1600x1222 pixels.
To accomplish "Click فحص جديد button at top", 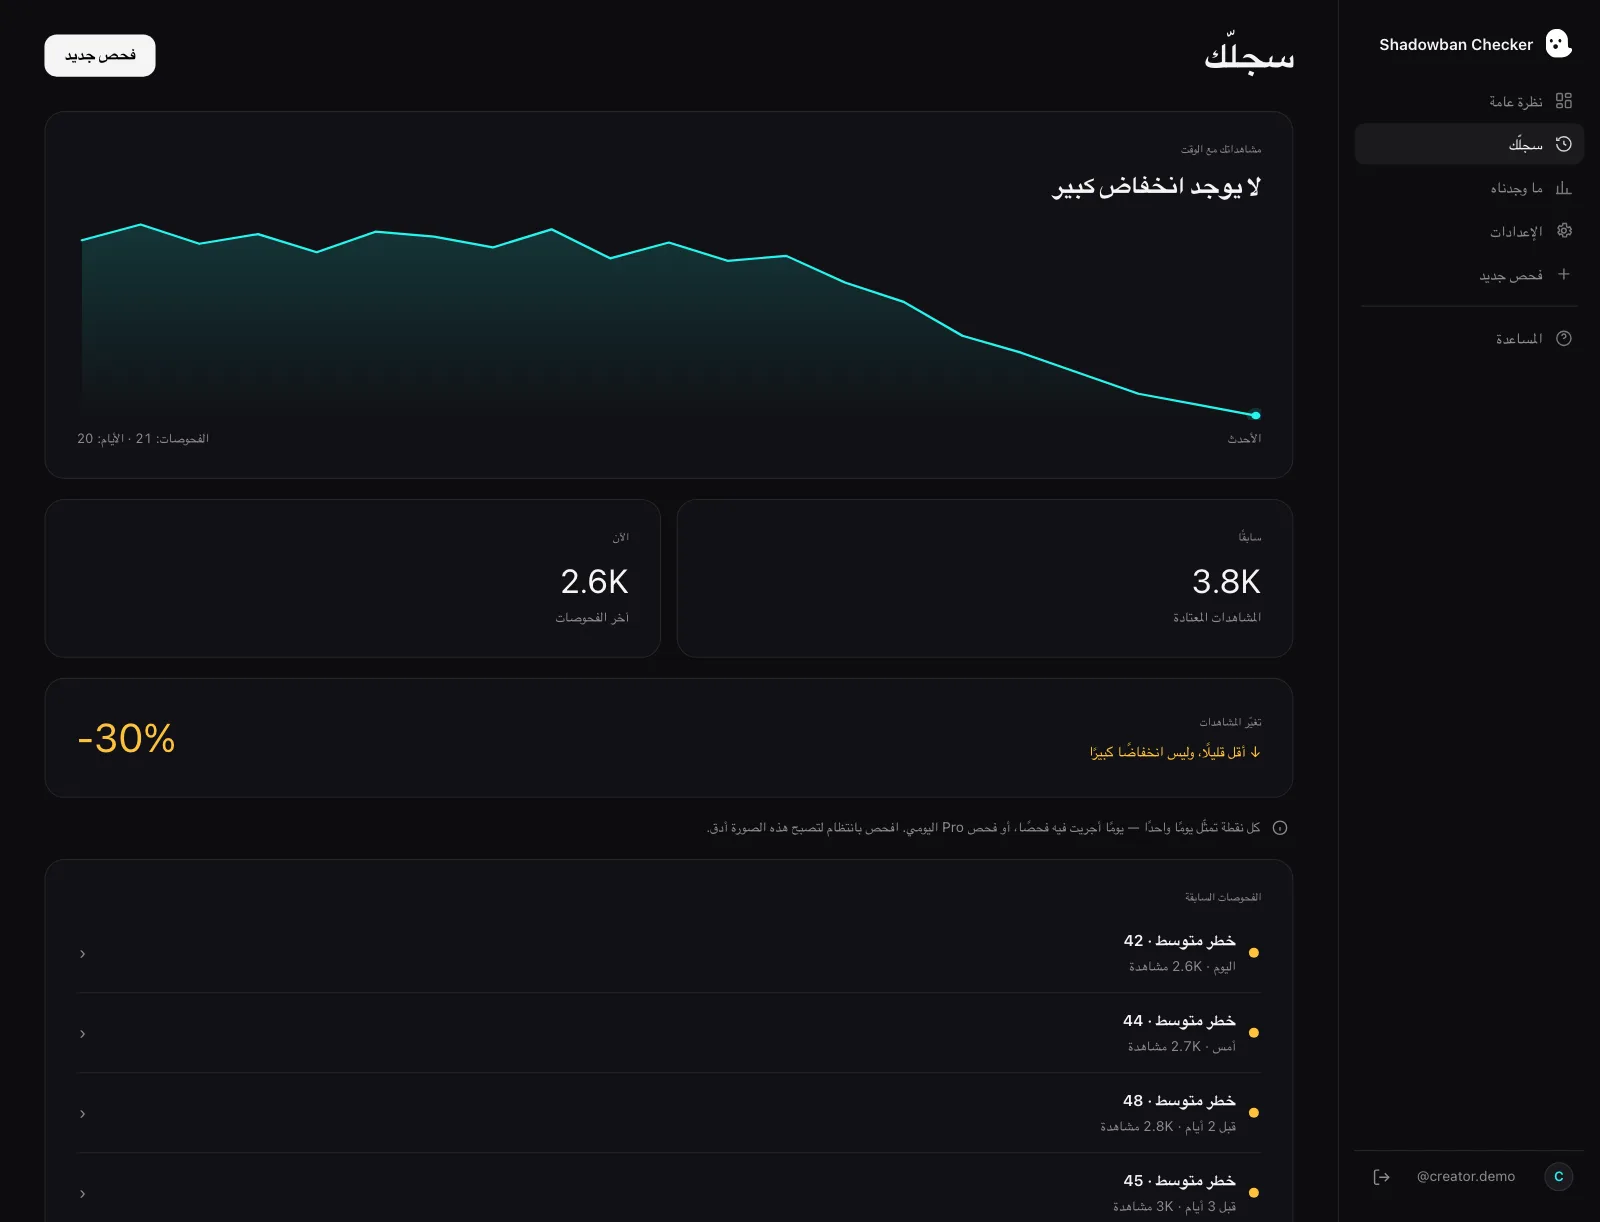I will 100,56.
